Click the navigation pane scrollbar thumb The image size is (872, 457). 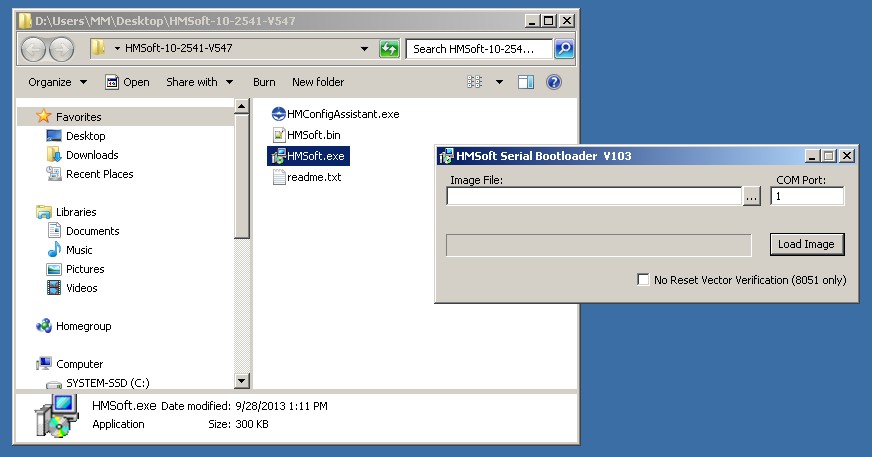[241, 176]
